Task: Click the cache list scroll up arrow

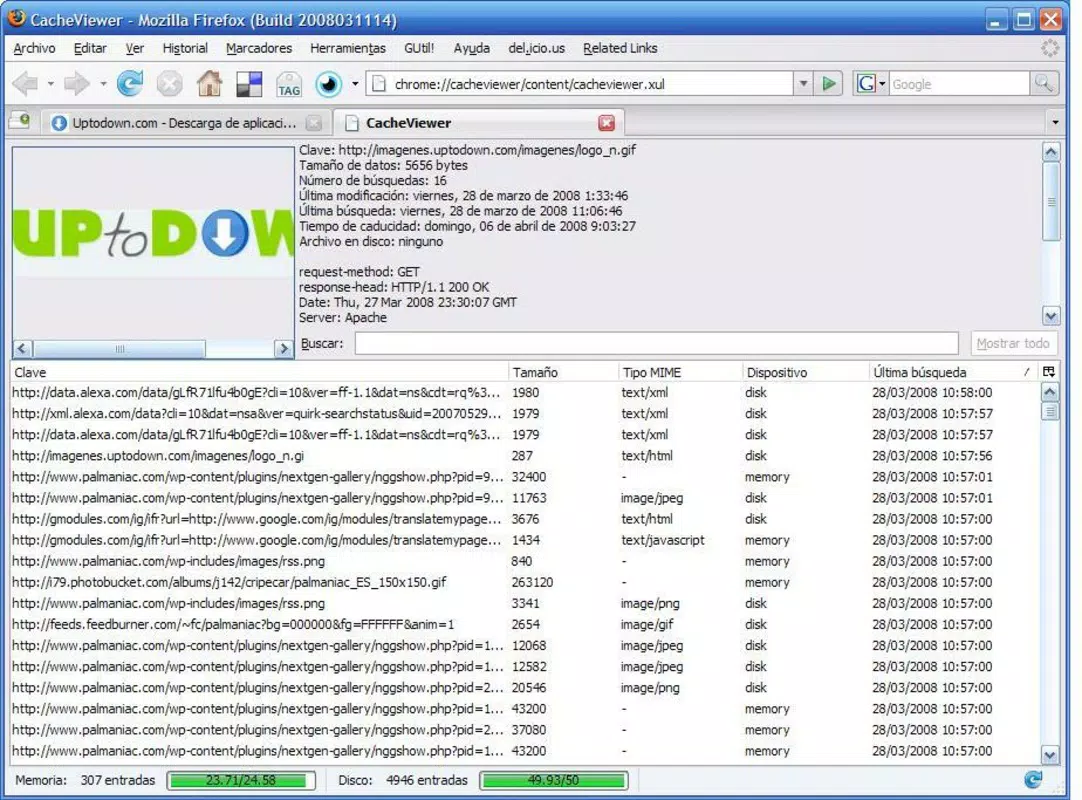Action: pos(1050,393)
